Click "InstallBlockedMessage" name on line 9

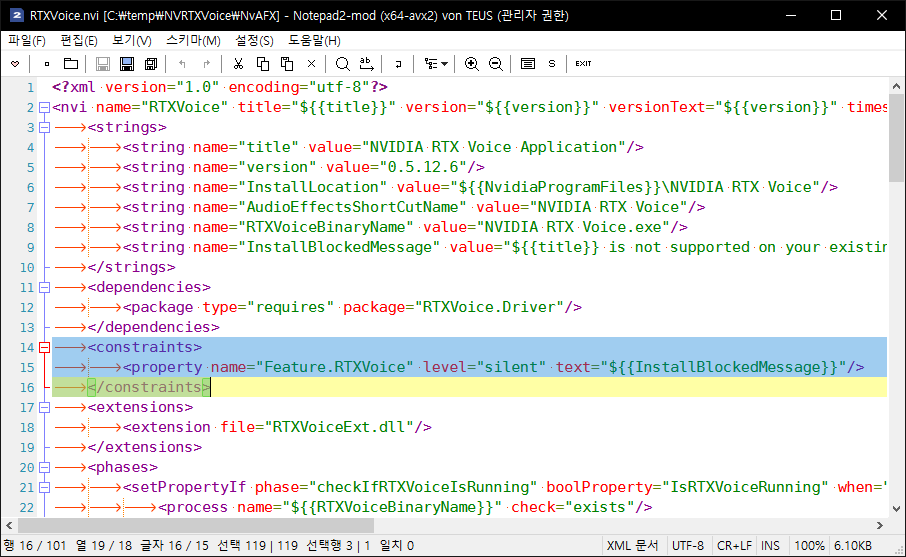(x=339, y=247)
